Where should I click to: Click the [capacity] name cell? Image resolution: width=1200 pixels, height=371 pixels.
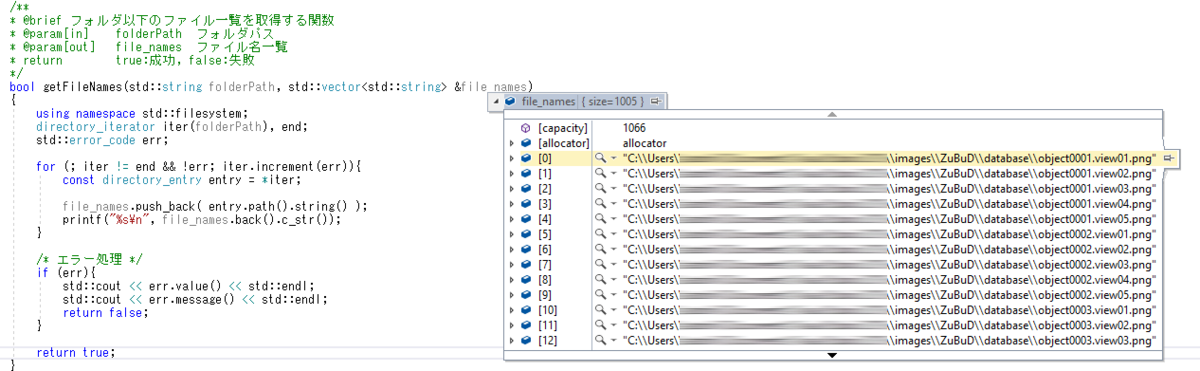click(x=562, y=128)
